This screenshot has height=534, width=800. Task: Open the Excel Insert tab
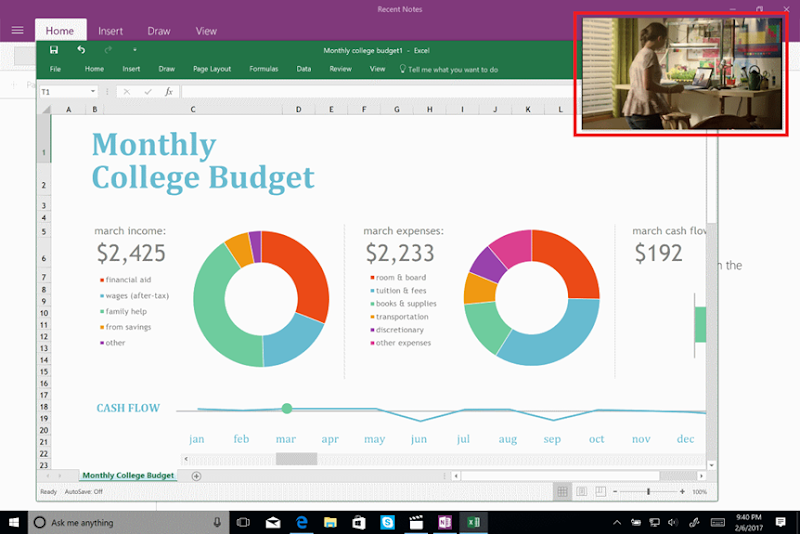(131, 69)
